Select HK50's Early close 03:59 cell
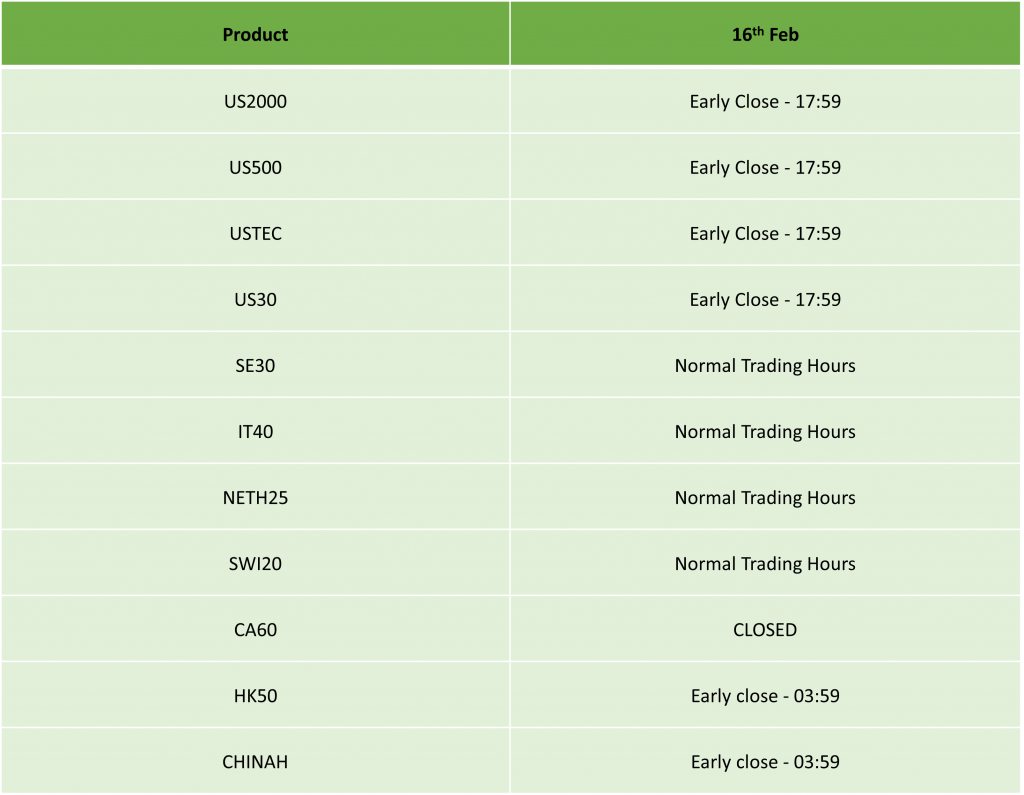 click(x=765, y=695)
